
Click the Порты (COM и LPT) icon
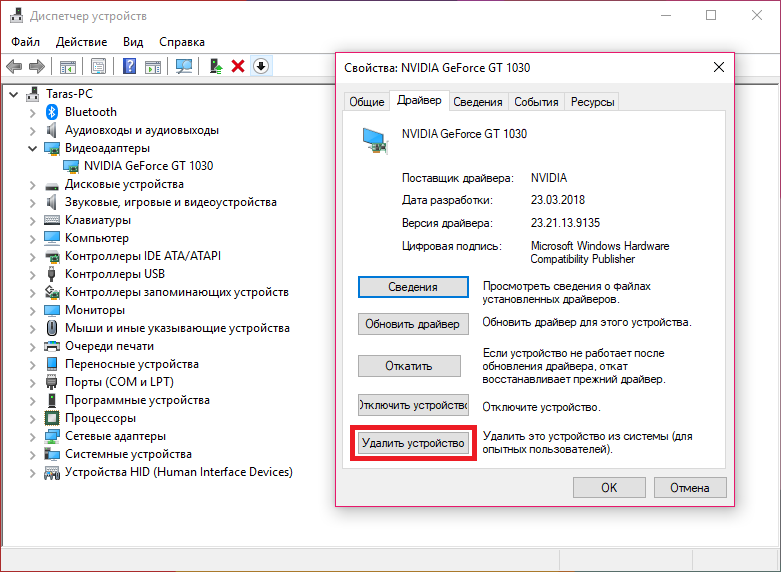click(51, 382)
